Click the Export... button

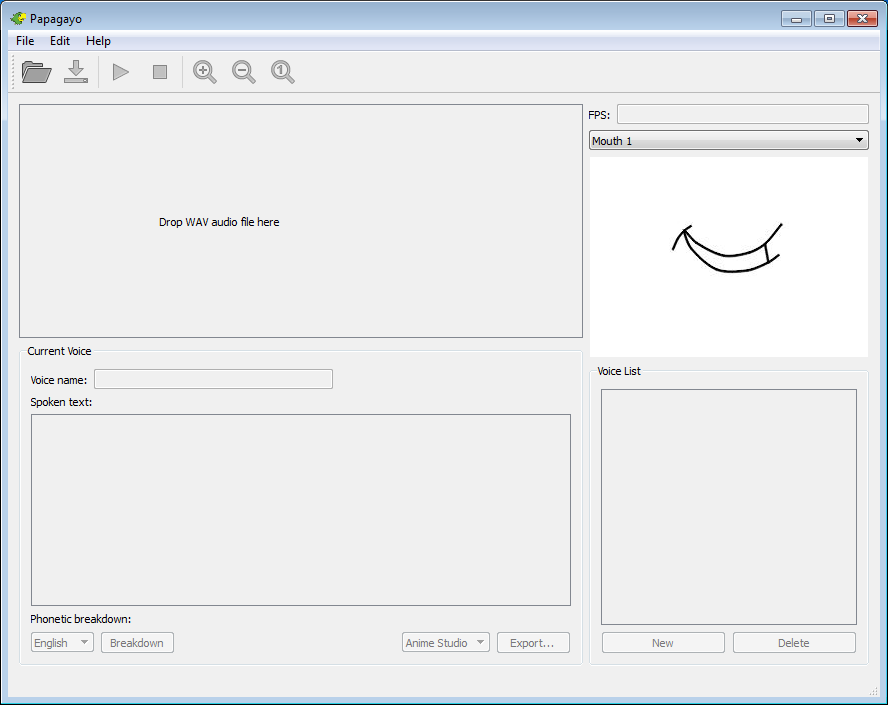[x=532, y=643]
